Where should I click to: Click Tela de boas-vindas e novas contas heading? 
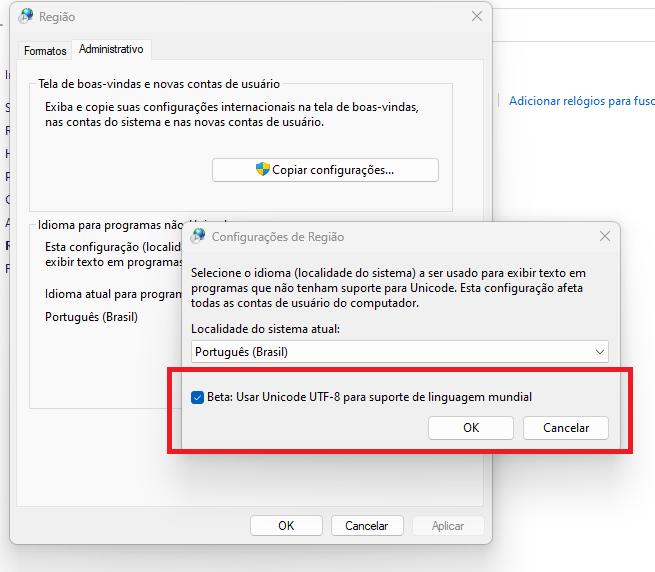pos(159,84)
